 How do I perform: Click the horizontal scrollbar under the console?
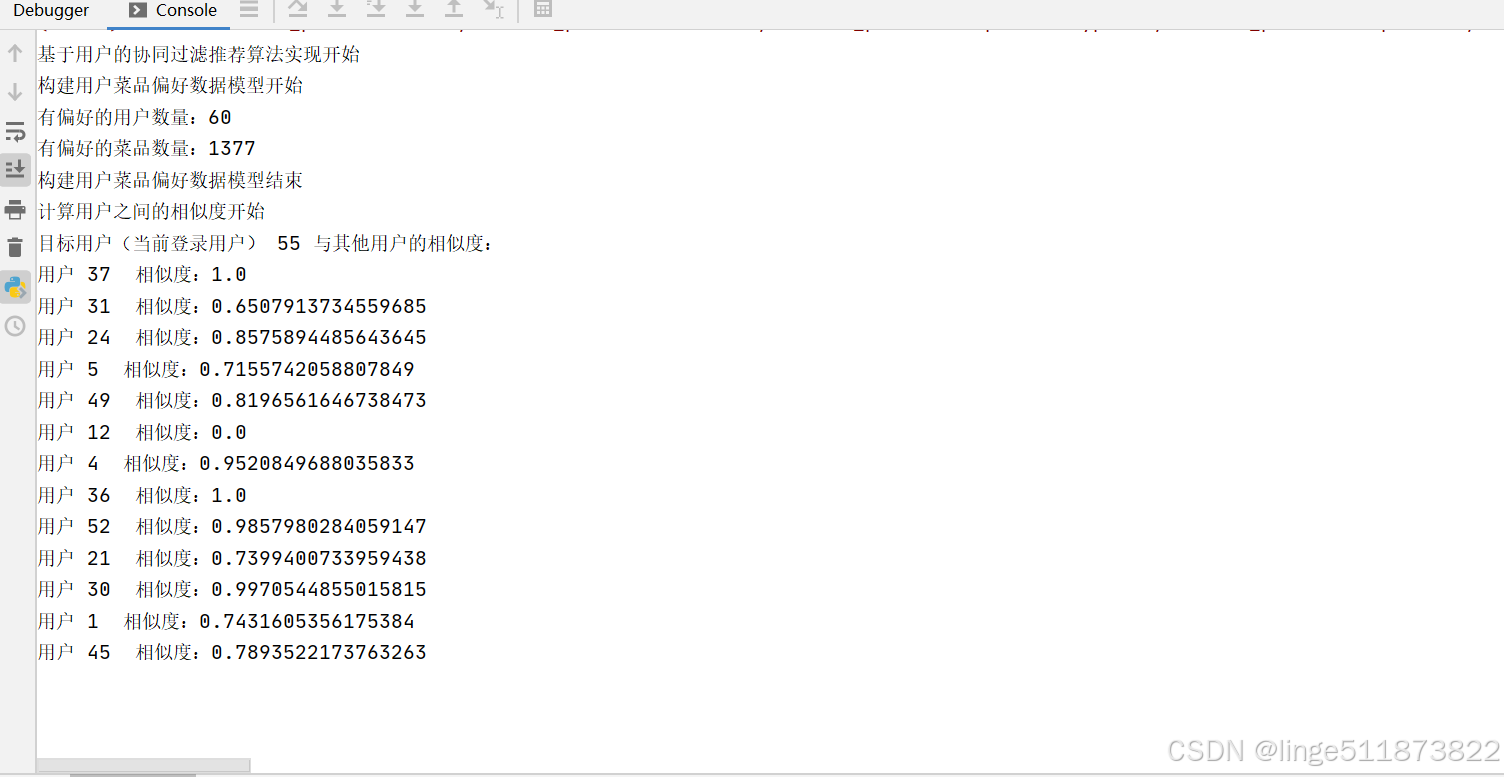pyautogui.click(x=143, y=765)
